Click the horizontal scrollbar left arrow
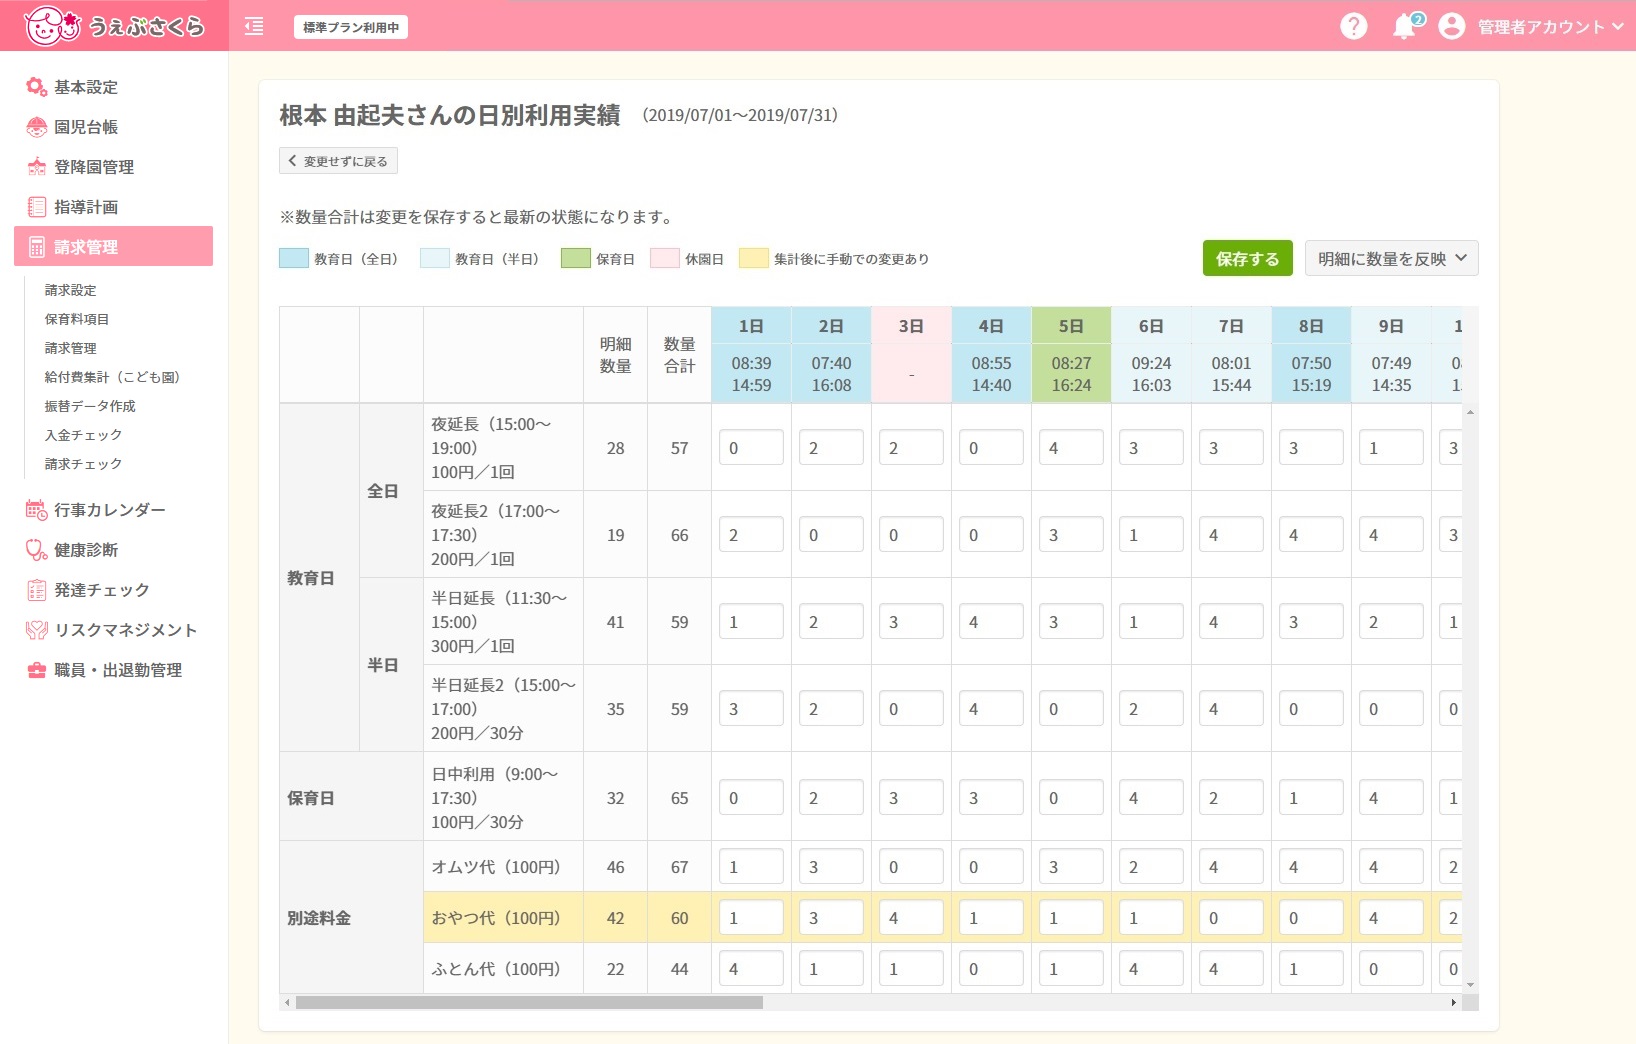This screenshot has width=1636, height=1044. click(x=288, y=1002)
